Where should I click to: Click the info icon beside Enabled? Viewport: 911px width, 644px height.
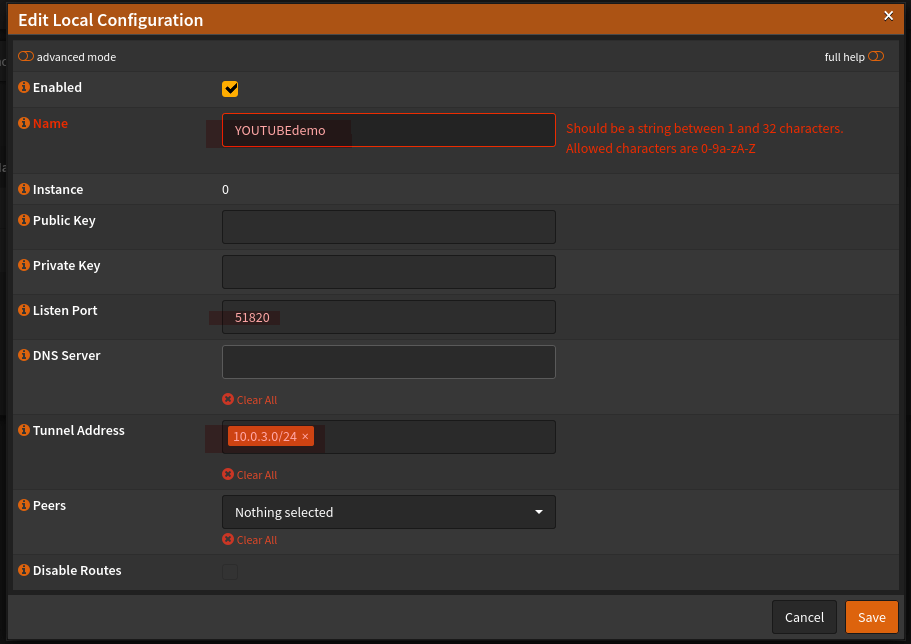coord(24,88)
